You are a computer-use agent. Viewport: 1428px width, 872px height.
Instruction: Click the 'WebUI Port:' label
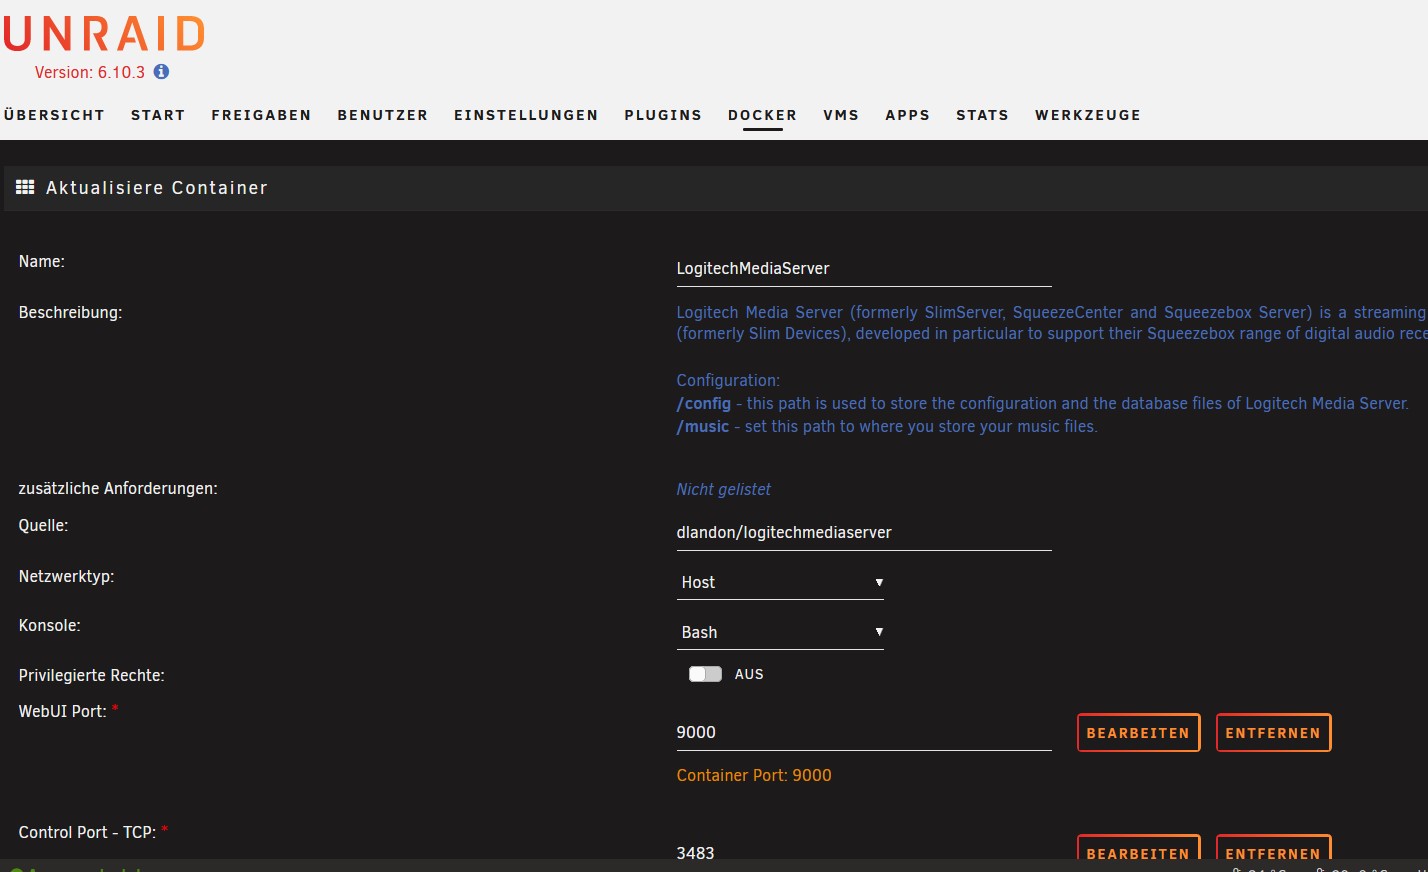tap(62, 711)
